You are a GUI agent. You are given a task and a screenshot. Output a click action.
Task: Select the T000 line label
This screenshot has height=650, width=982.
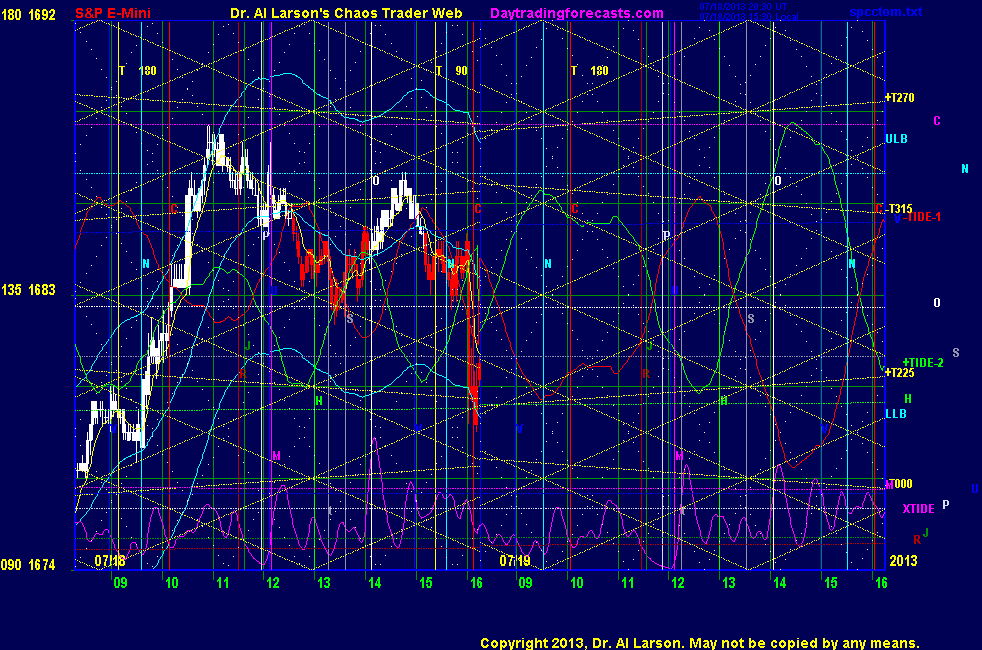pyautogui.click(x=900, y=484)
